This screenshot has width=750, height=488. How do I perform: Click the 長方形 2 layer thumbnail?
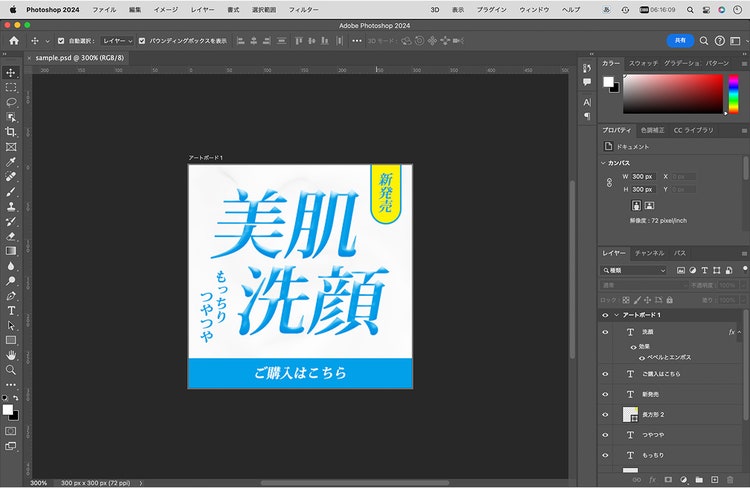coord(630,415)
